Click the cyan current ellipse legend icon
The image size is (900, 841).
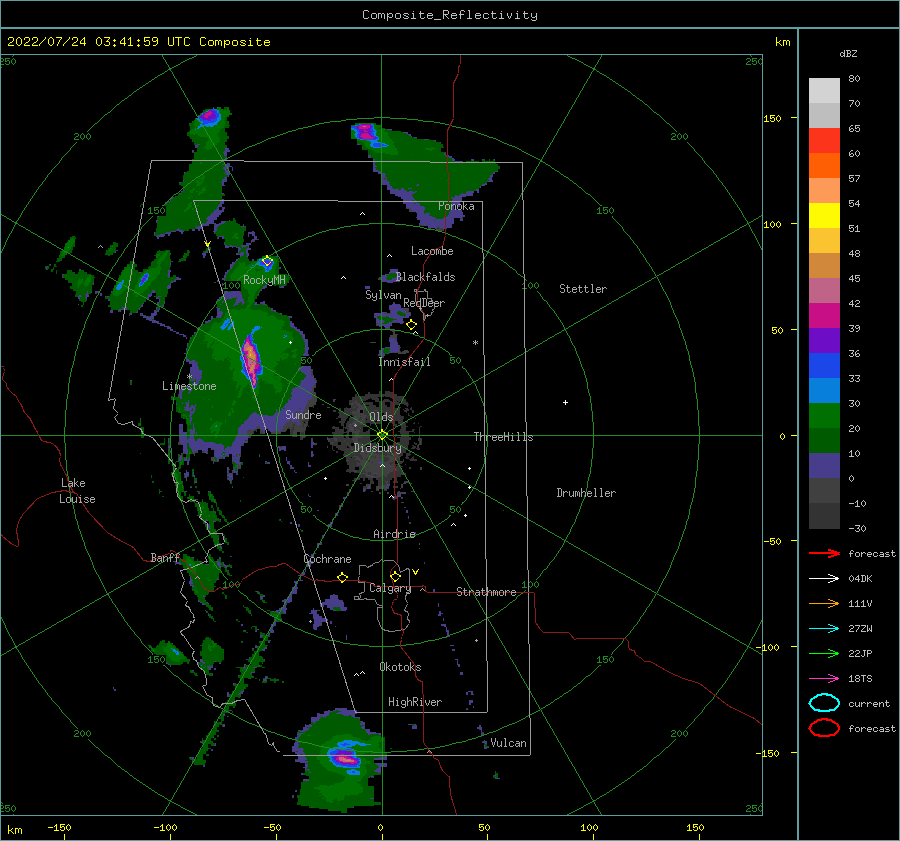[x=824, y=703]
